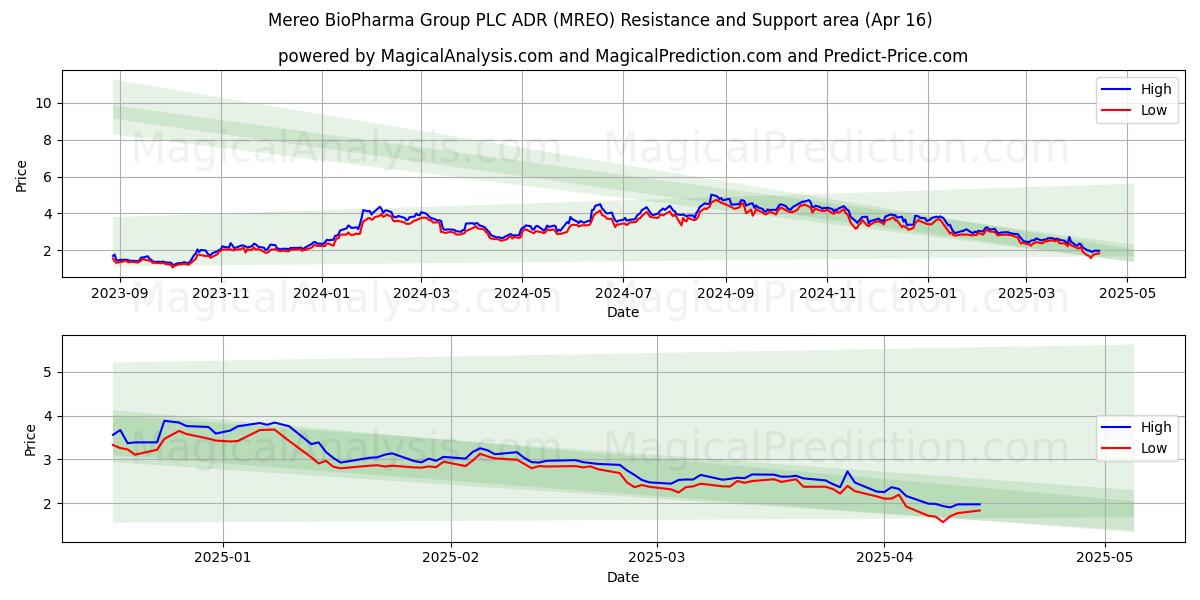
Task: Click the '2023-09' tick label on top chart
Action: click(x=119, y=294)
